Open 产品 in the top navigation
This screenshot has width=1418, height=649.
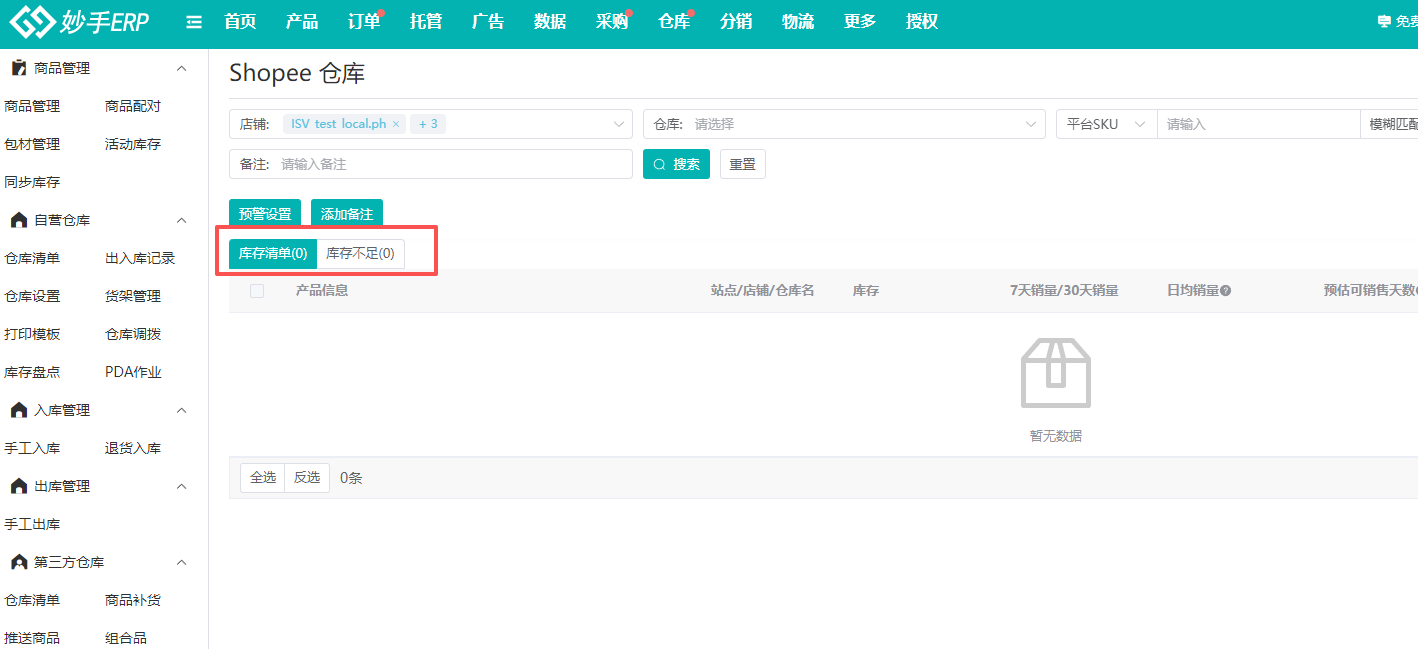(x=302, y=22)
